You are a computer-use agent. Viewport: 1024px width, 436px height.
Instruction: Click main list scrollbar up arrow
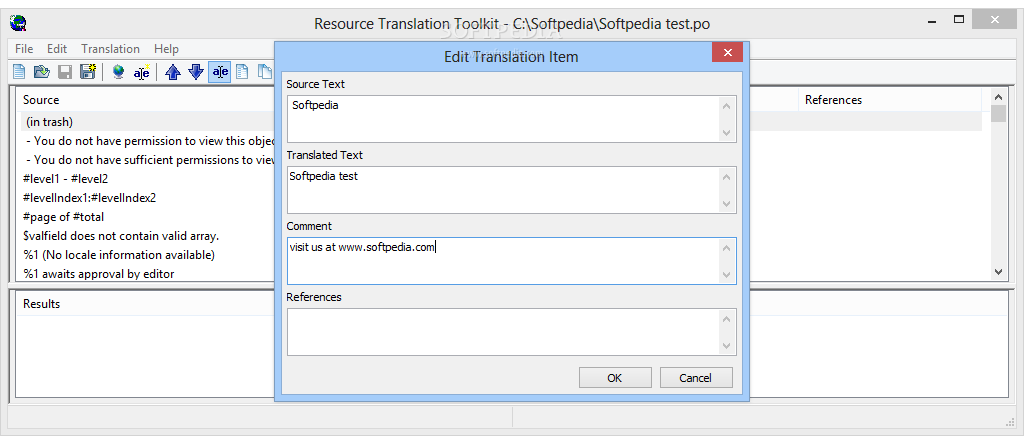(x=998, y=97)
